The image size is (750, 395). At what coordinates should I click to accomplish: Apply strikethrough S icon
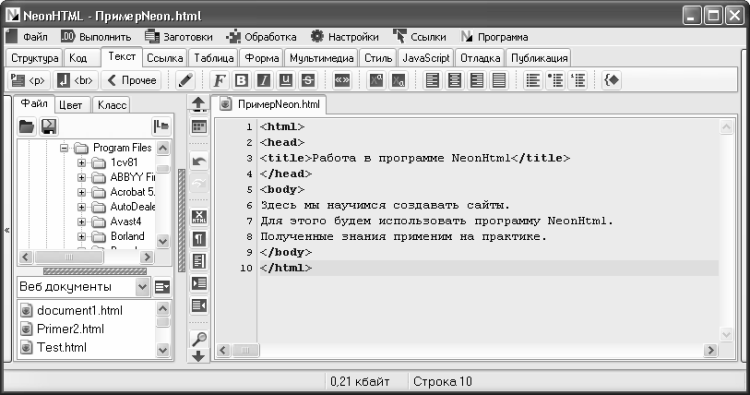pos(308,80)
